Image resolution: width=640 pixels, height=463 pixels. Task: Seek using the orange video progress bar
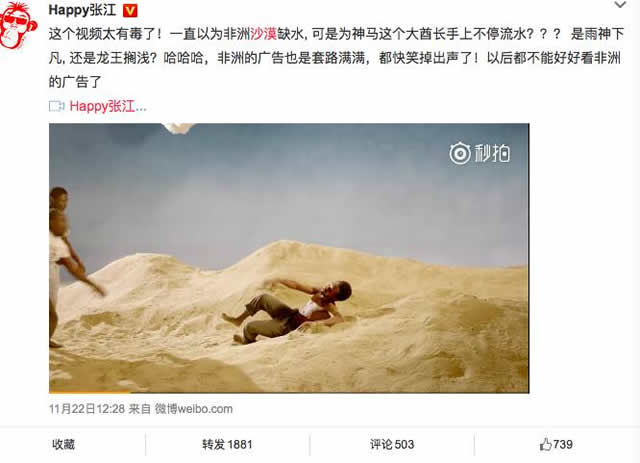(x=89, y=392)
